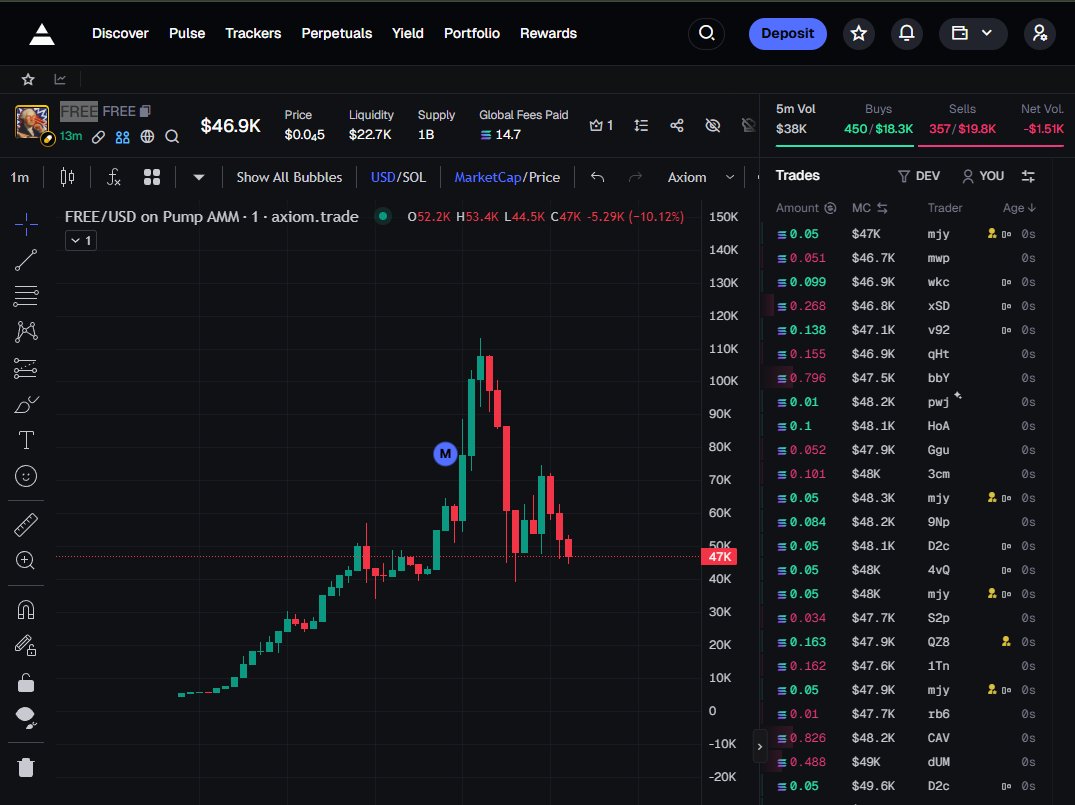The width and height of the screenshot is (1075, 805).
Task: Click the small chart icon beside favorites star
Action: (60, 80)
